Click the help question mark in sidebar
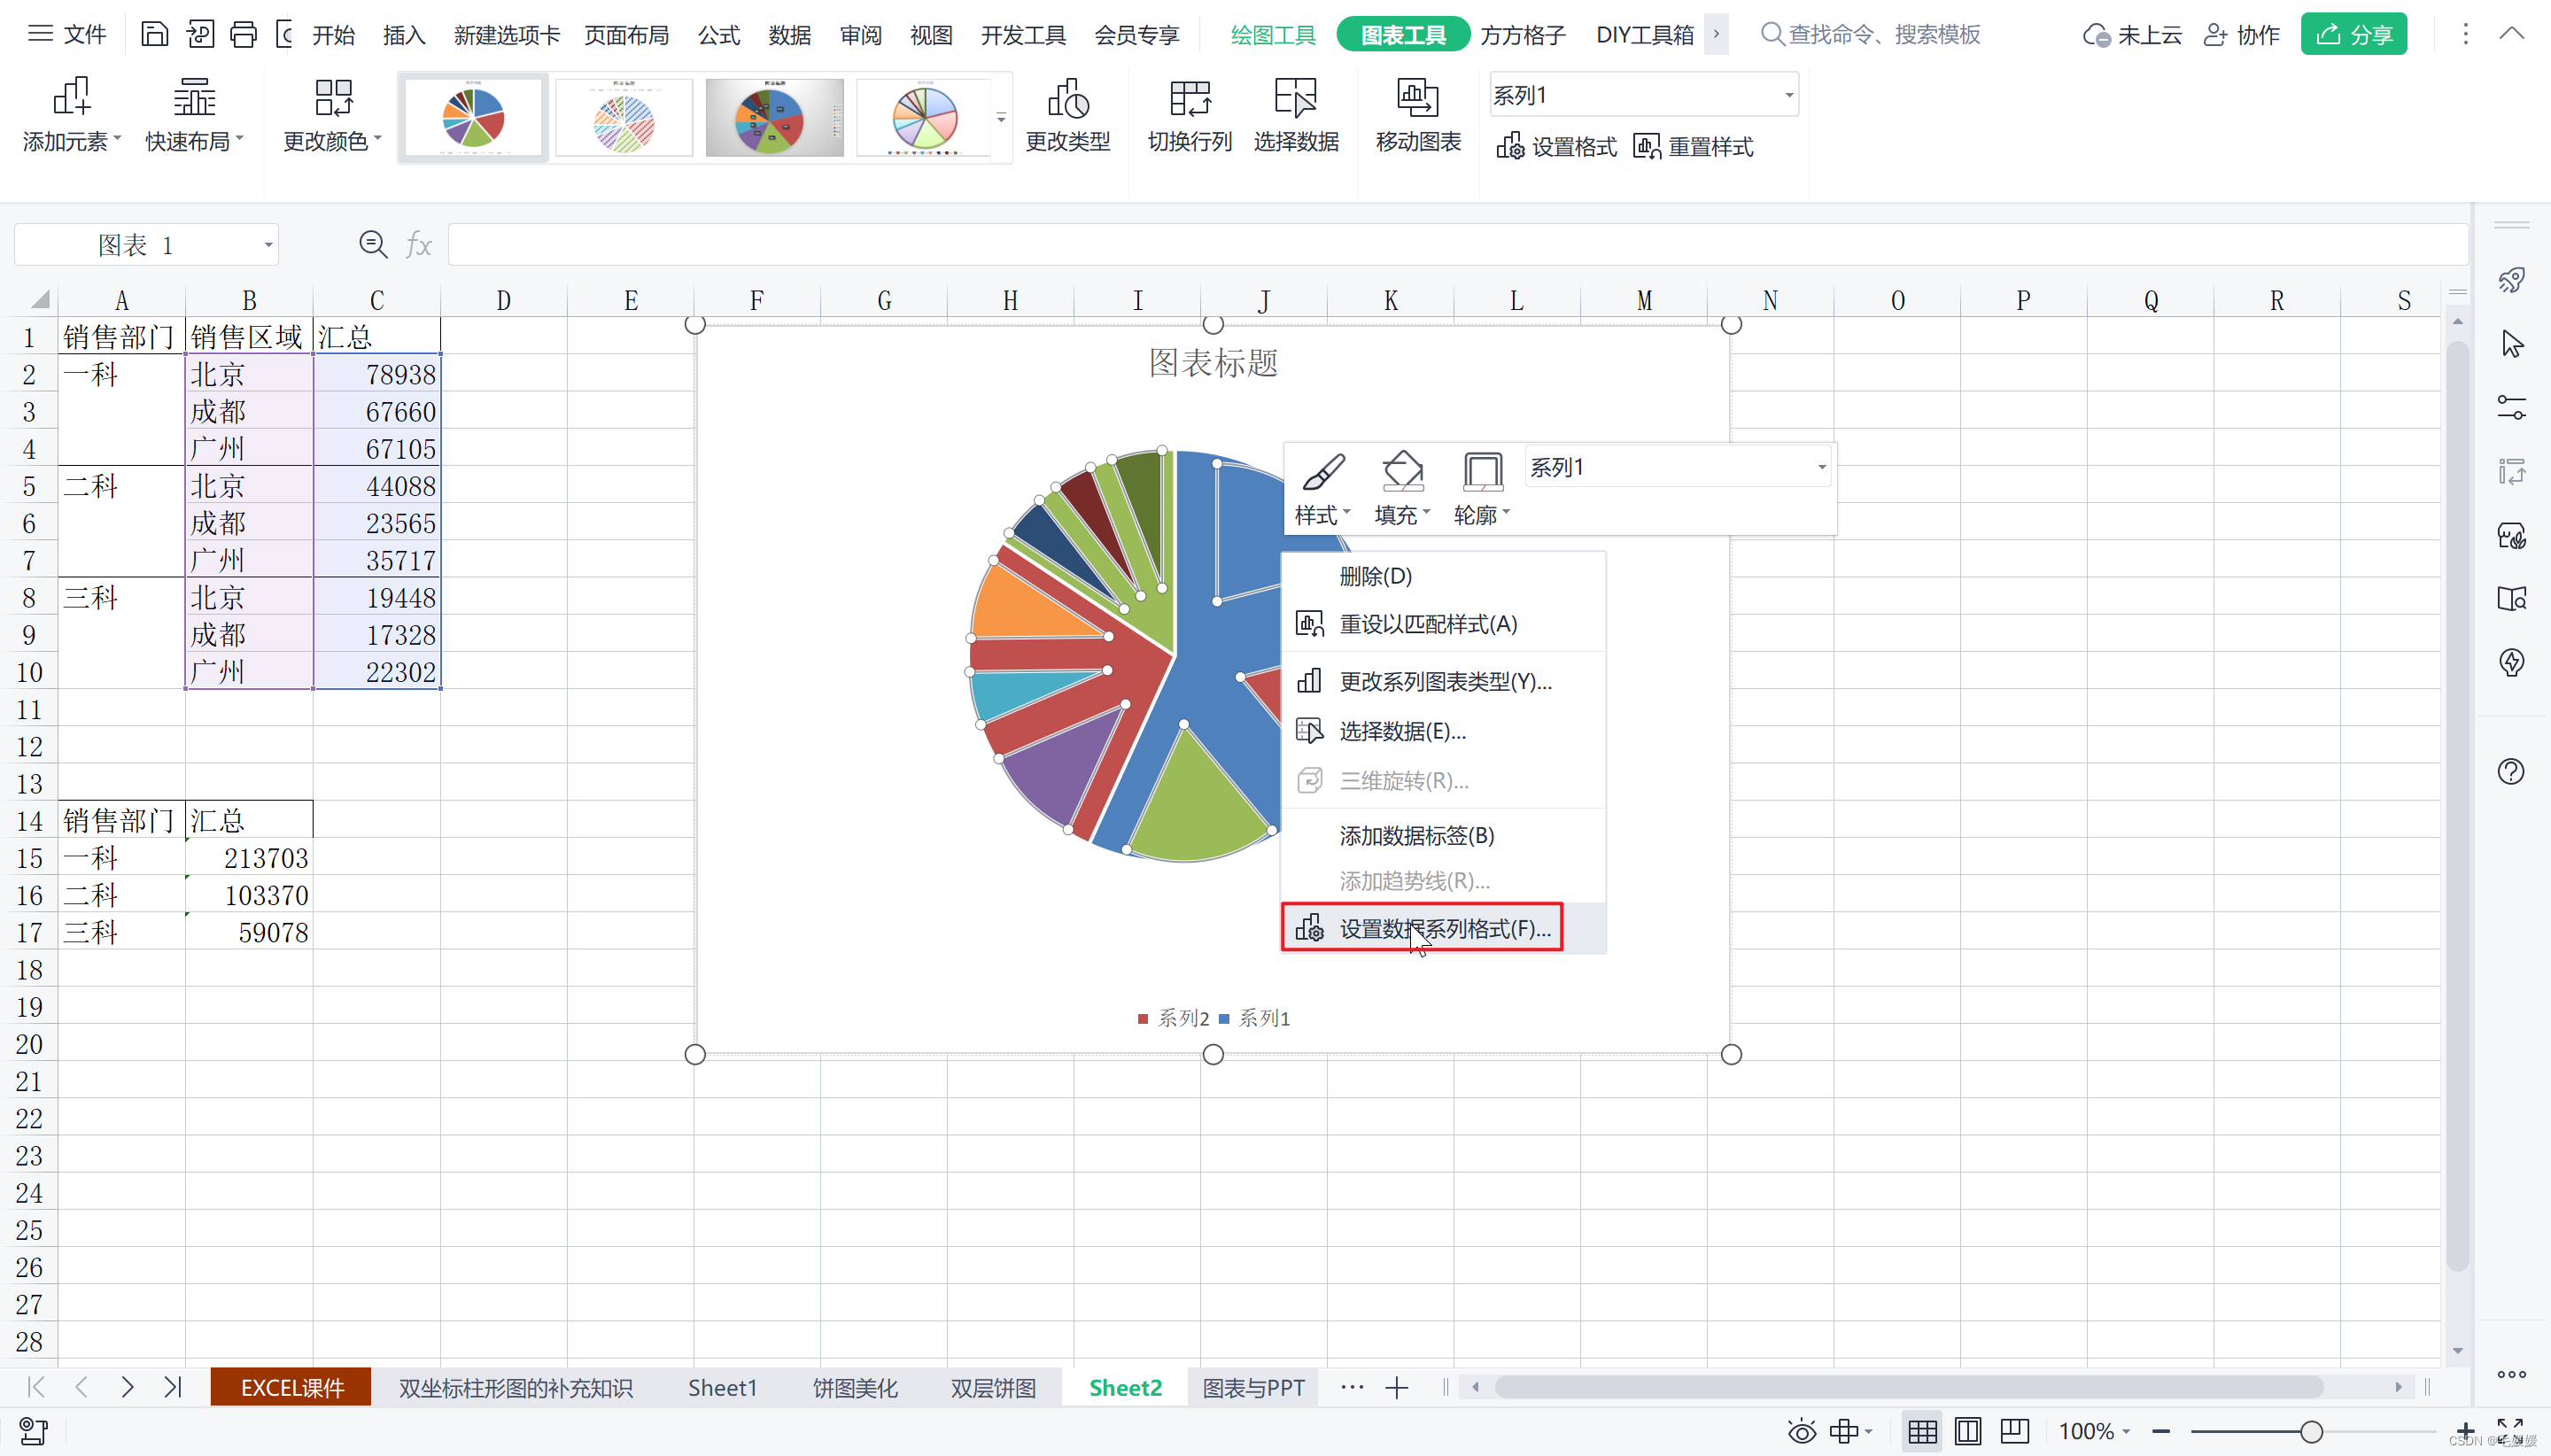 [2510, 771]
